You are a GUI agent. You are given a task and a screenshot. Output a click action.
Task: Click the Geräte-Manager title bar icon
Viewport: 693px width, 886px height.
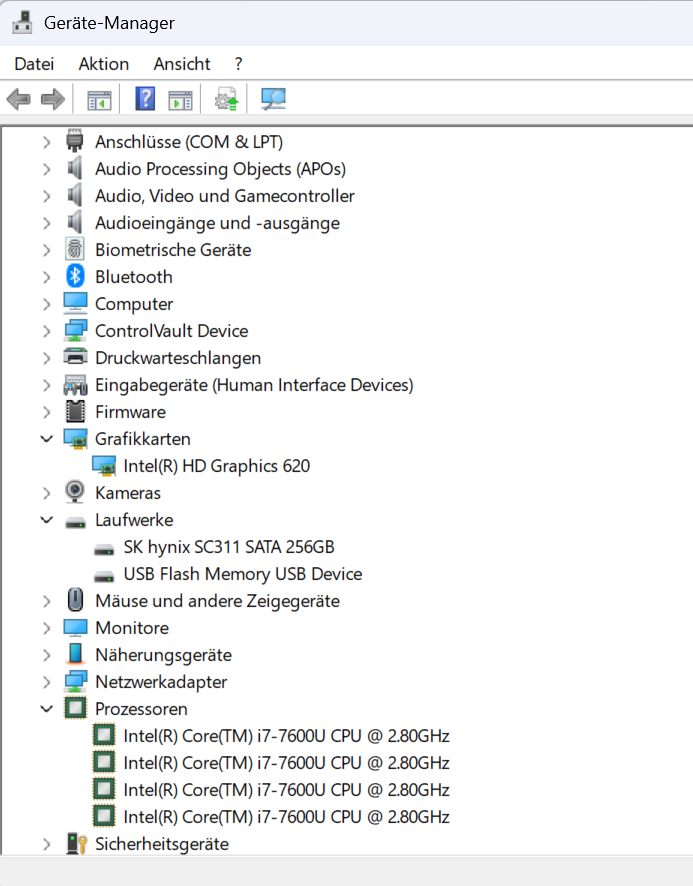[x=22, y=22]
